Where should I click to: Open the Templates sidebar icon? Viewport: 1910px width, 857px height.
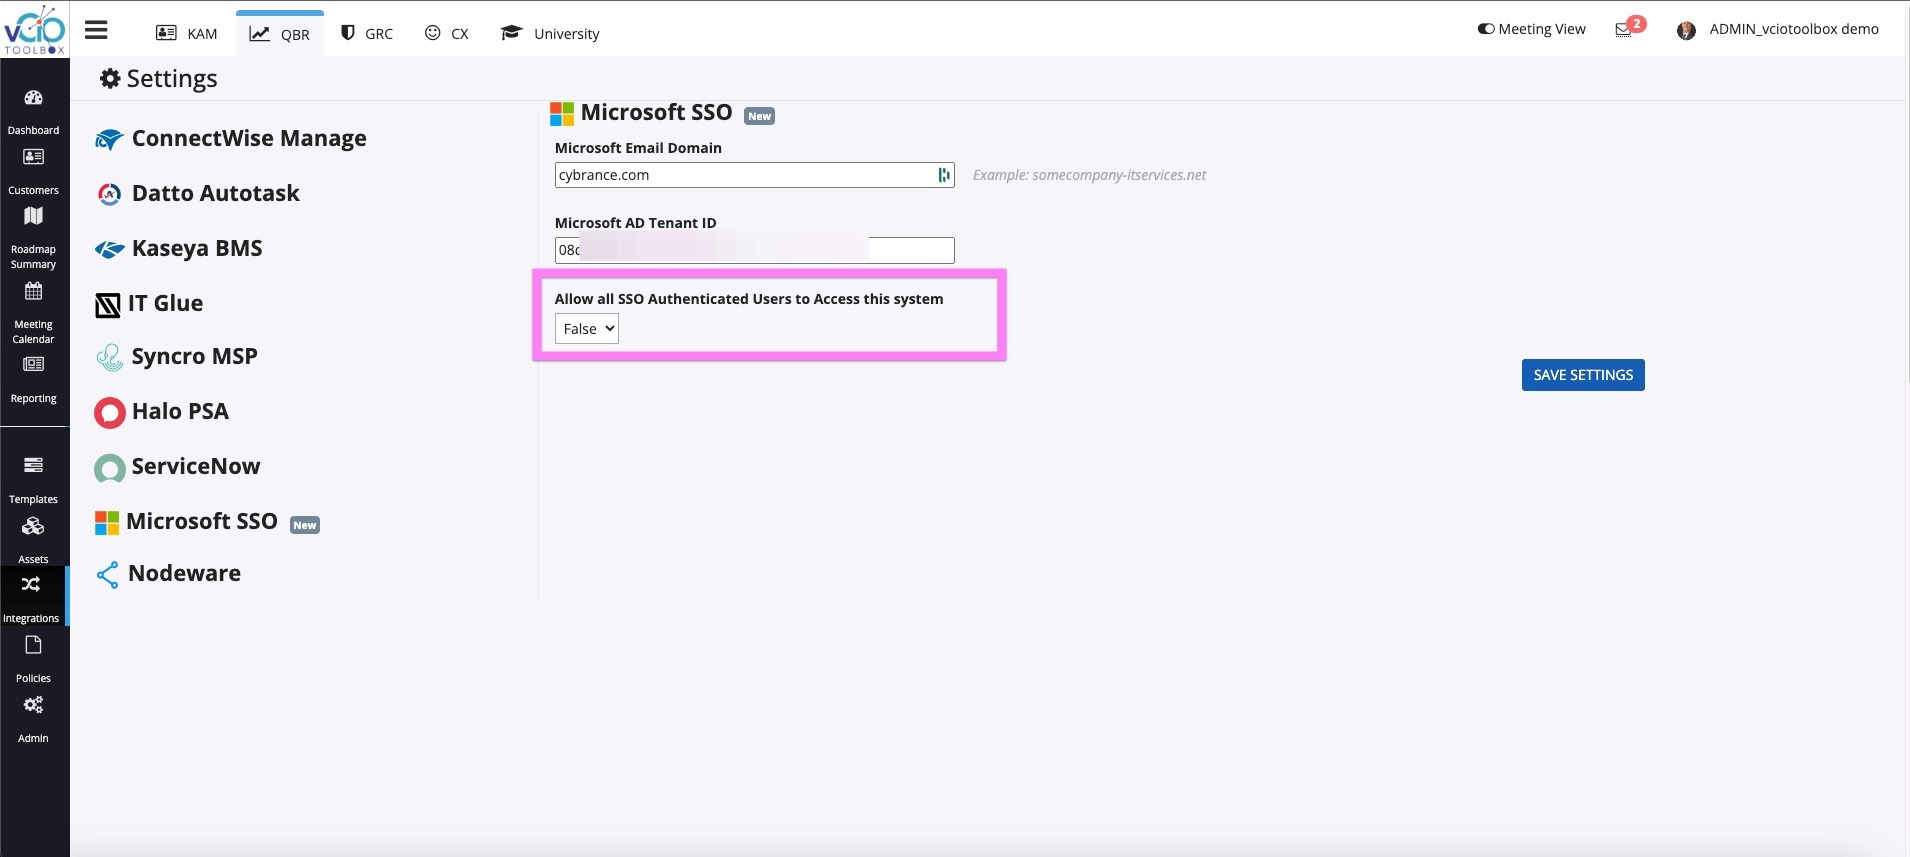[x=33, y=465]
